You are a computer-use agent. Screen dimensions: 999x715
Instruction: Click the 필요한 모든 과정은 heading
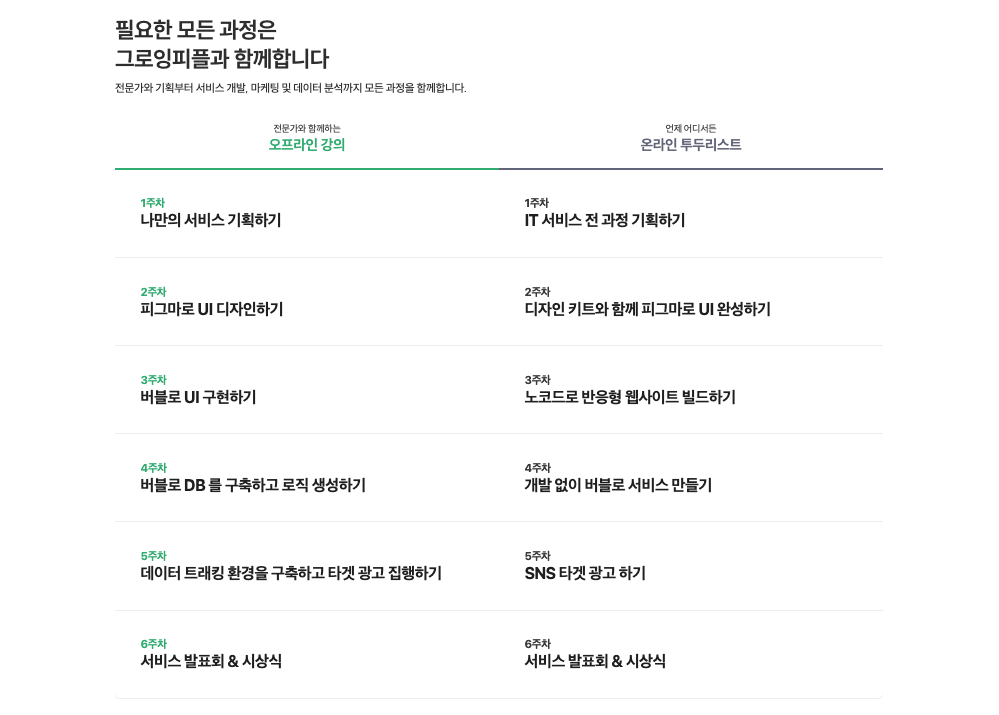coord(196,29)
